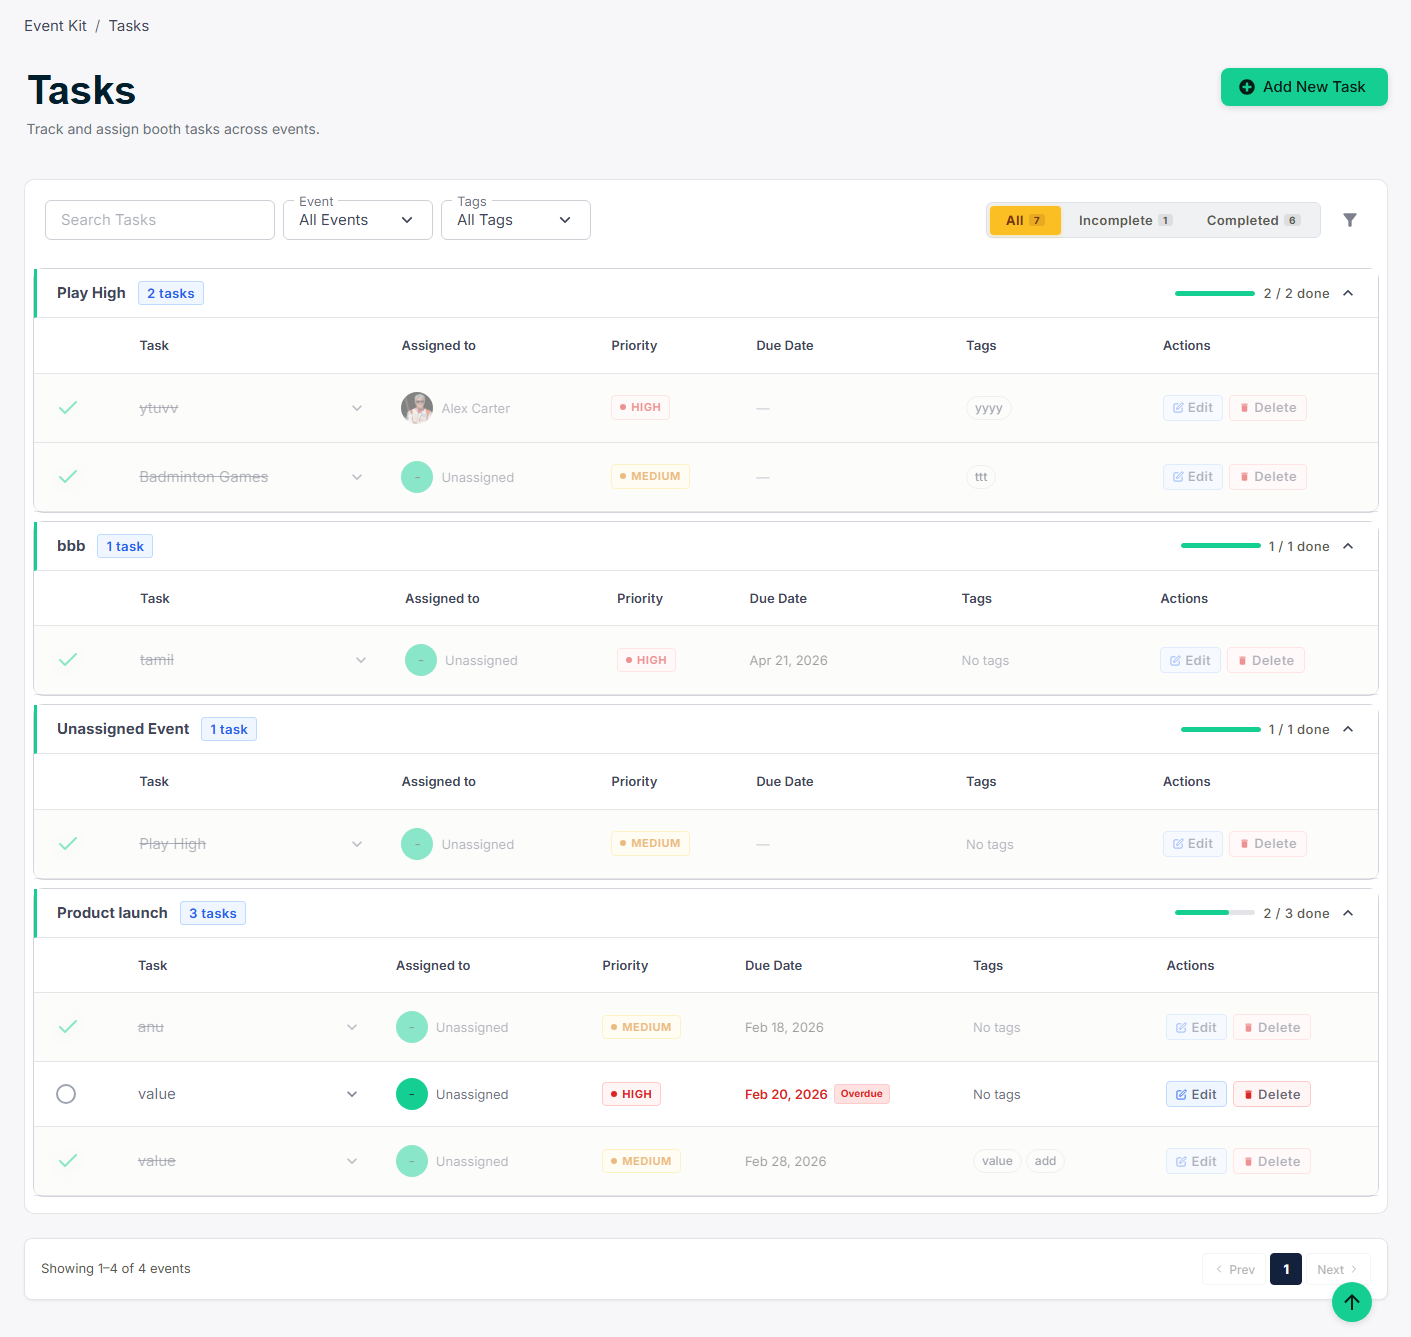This screenshot has width=1411, height=1337.
Task: Switch to the Incomplete tab
Action: 1125,220
